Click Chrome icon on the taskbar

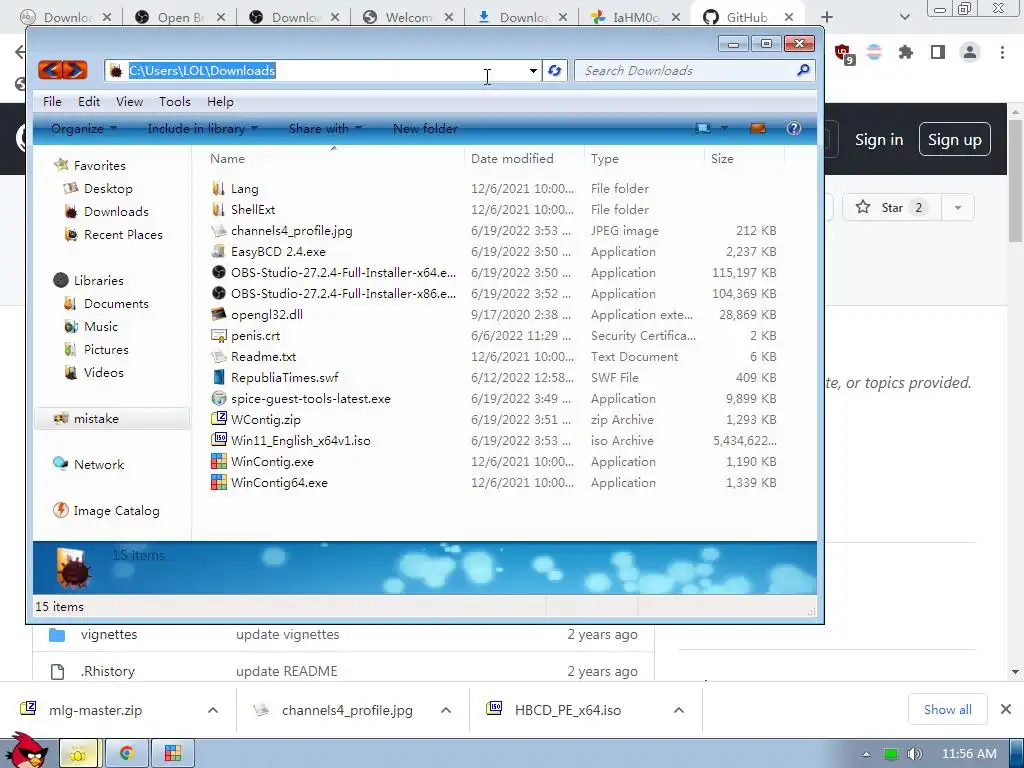pos(126,753)
